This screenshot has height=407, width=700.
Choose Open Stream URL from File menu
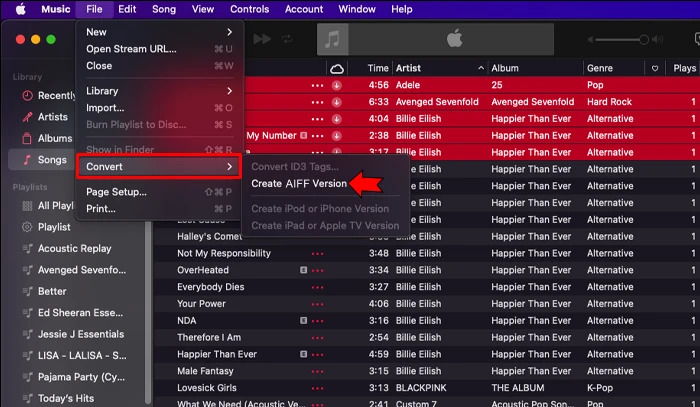click(x=130, y=48)
